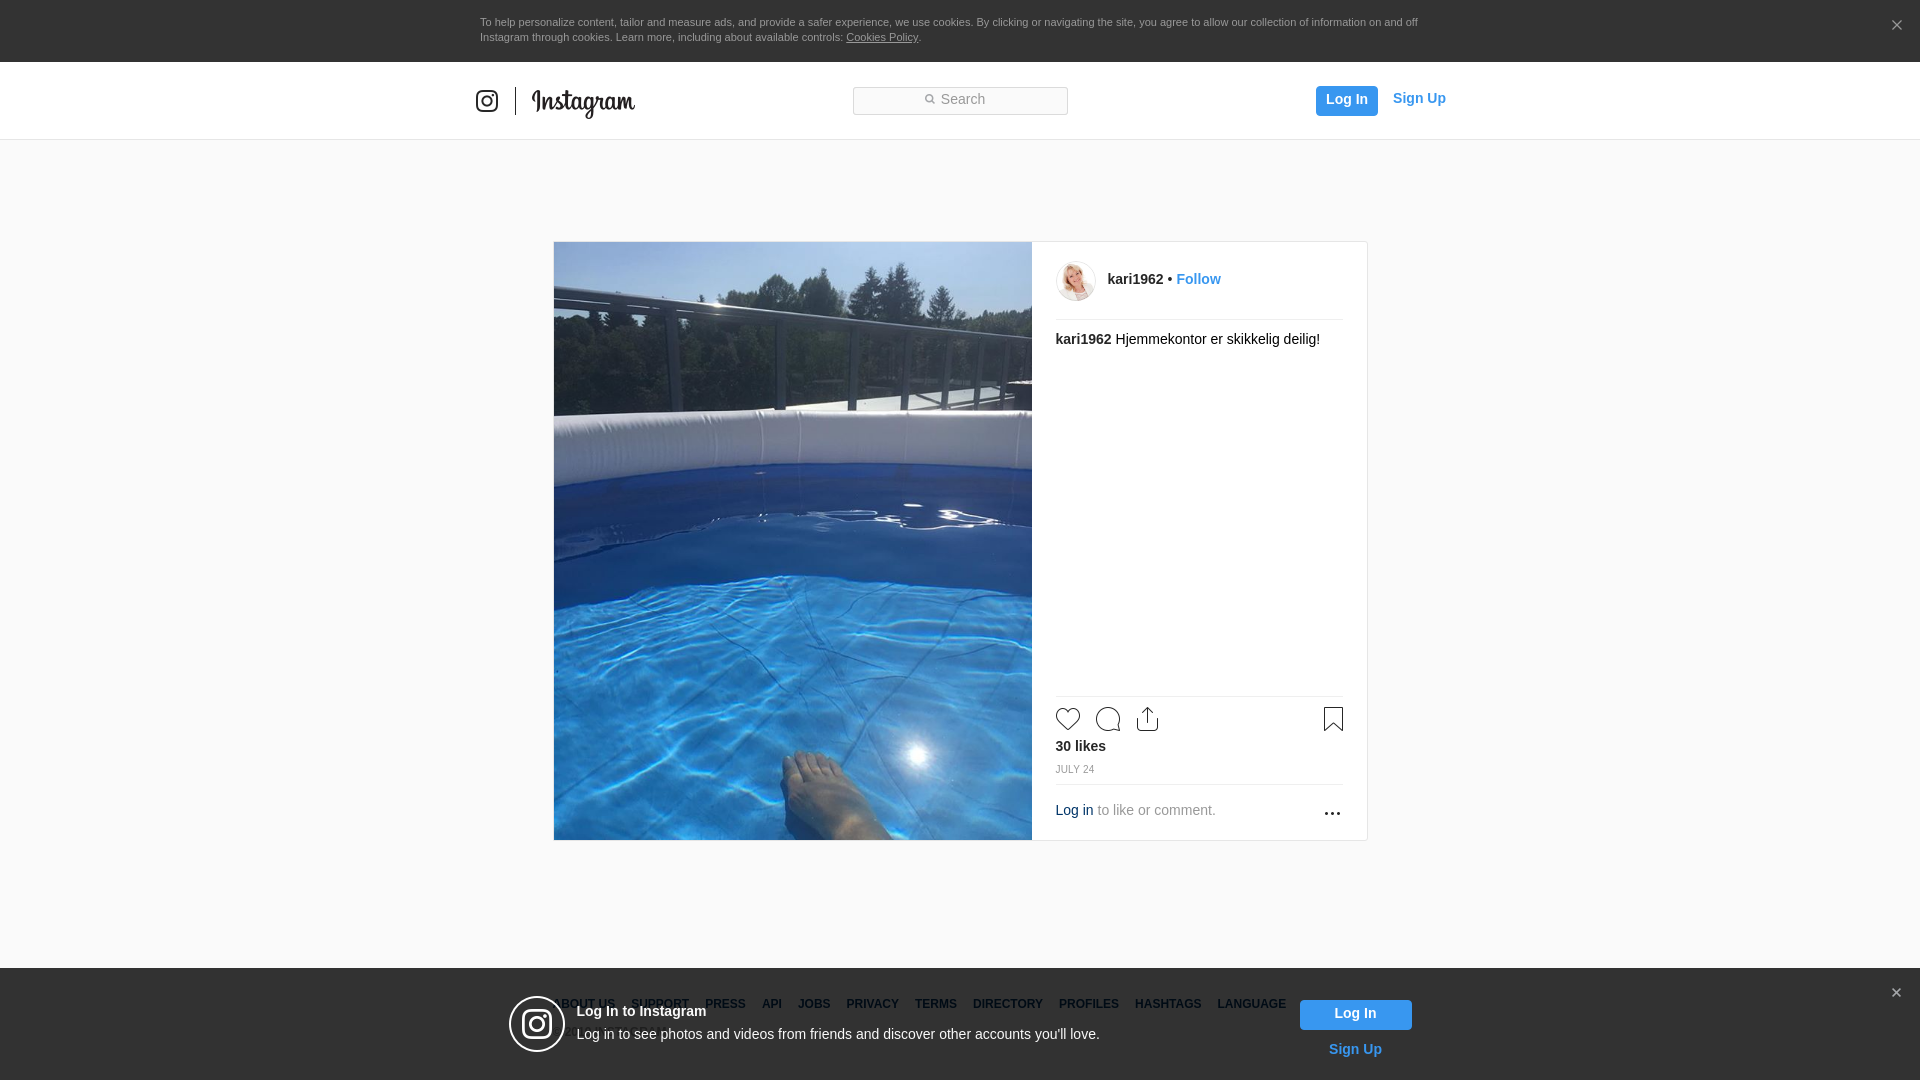Click Sign Up link in bottom banner
Image resolution: width=1920 pixels, height=1080 pixels.
pyautogui.click(x=1355, y=1049)
